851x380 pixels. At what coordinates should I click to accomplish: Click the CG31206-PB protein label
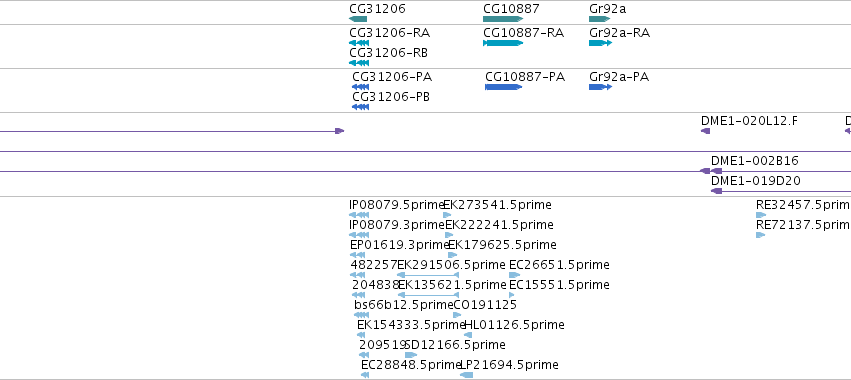[x=391, y=97]
